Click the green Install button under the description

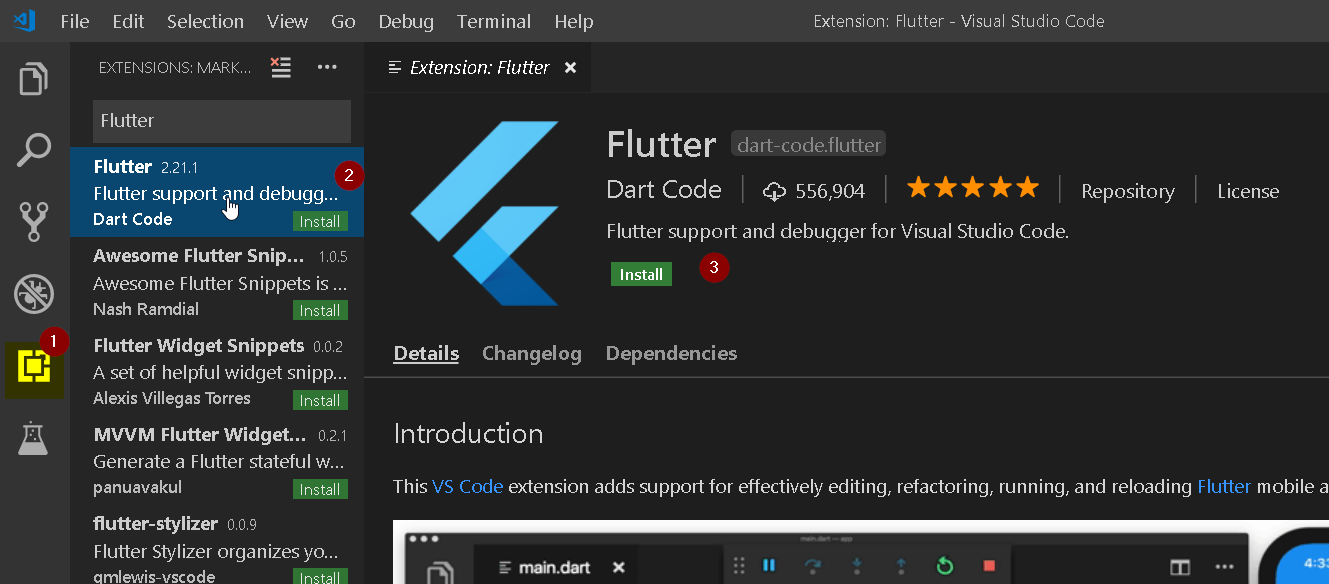pyautogui.click(x=641, y=274)
